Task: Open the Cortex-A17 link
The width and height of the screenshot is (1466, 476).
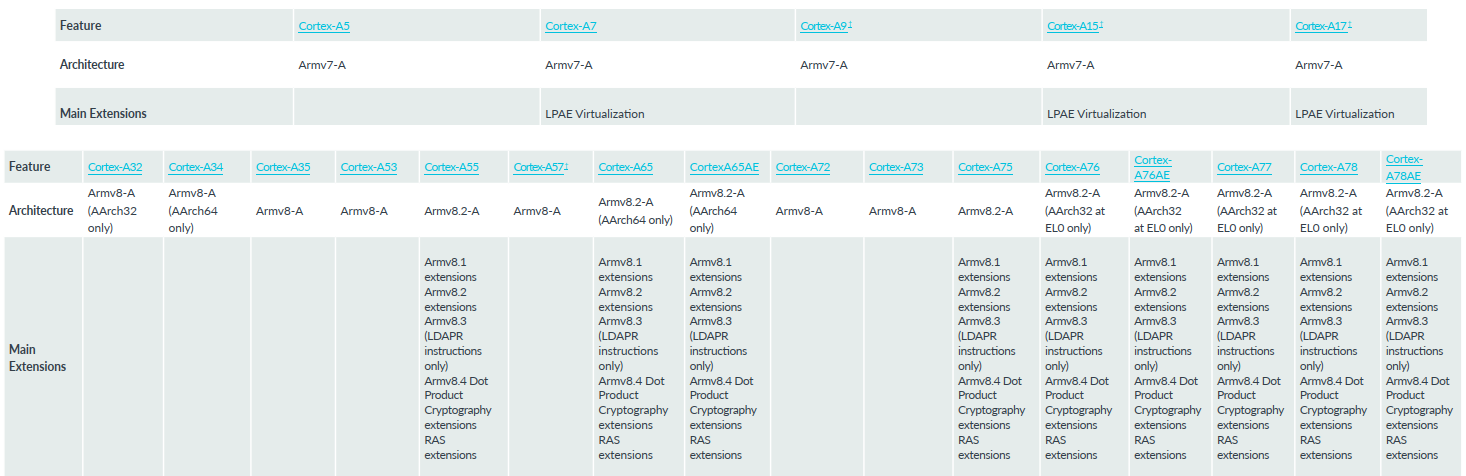Action: point(1321,26)
